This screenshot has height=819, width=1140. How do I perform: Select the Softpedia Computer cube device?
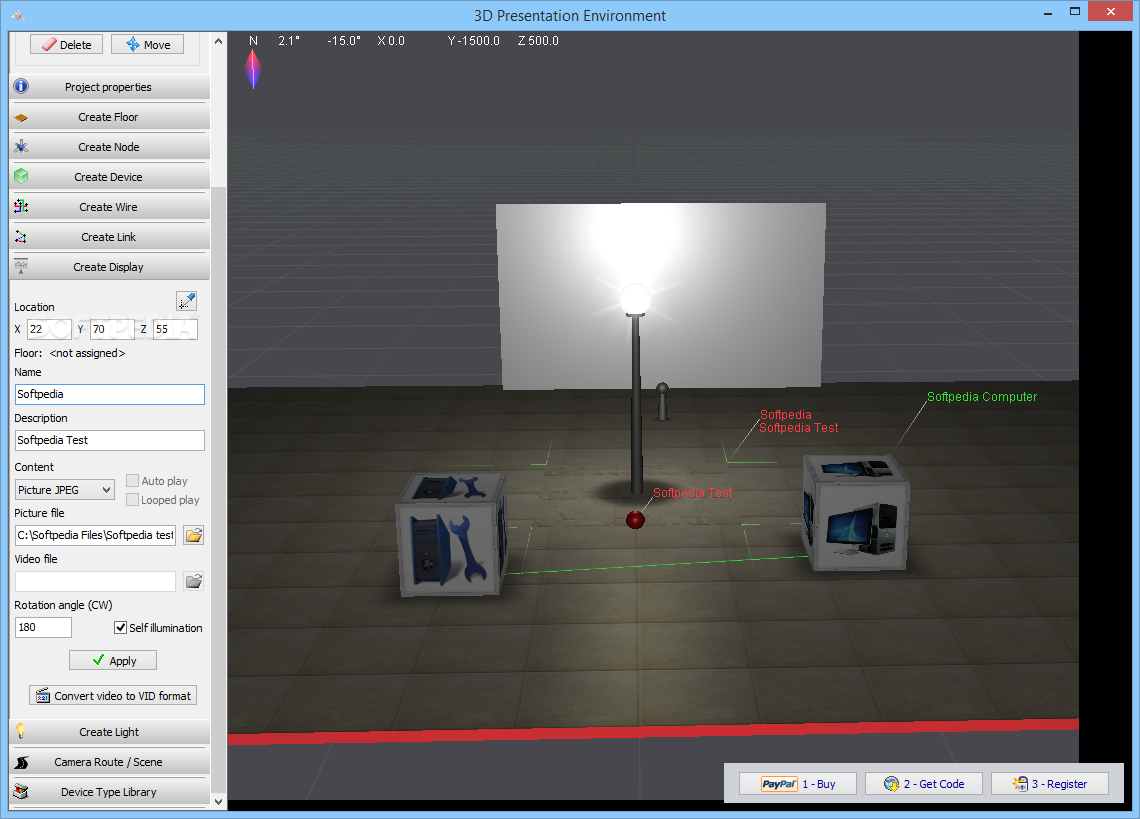coord(856,512)
